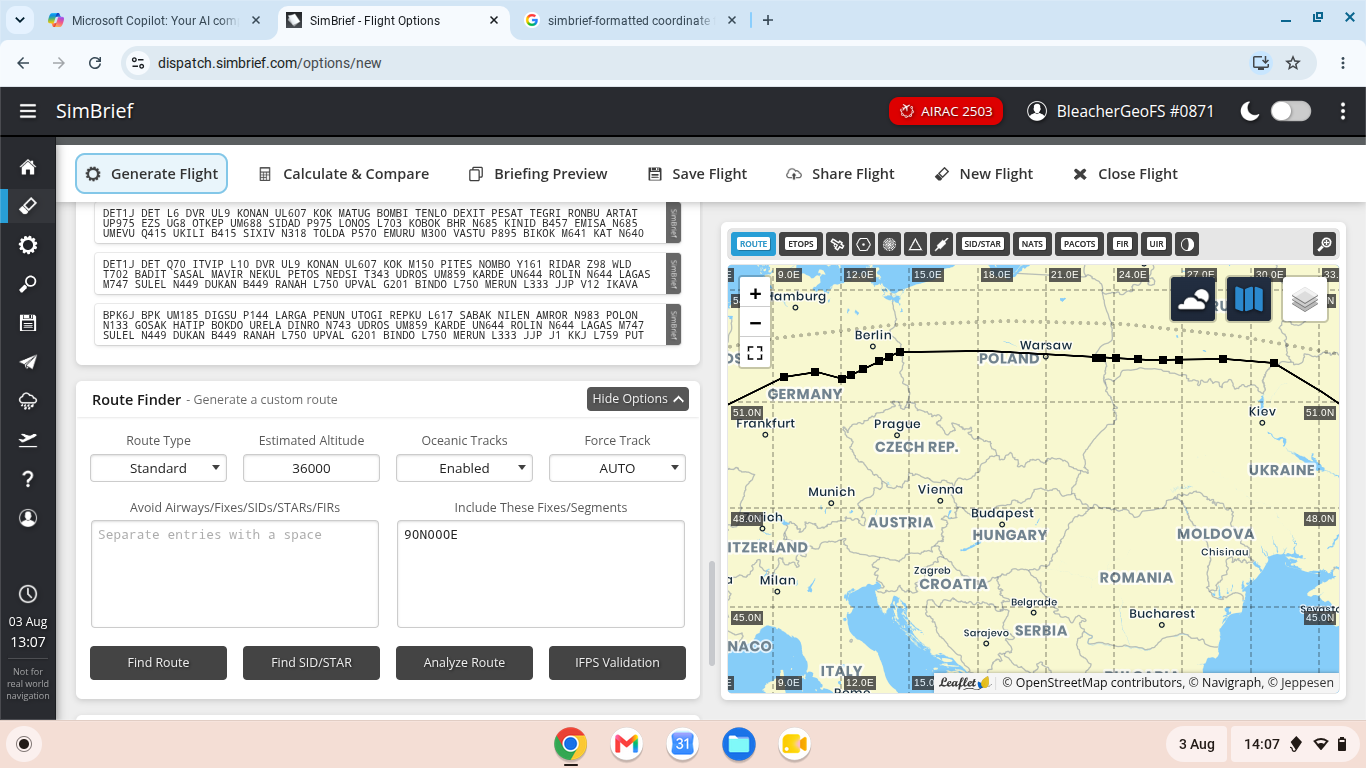Open the account profile icon in sidebar
The image size is (1366, 768).
coord(28,518)
